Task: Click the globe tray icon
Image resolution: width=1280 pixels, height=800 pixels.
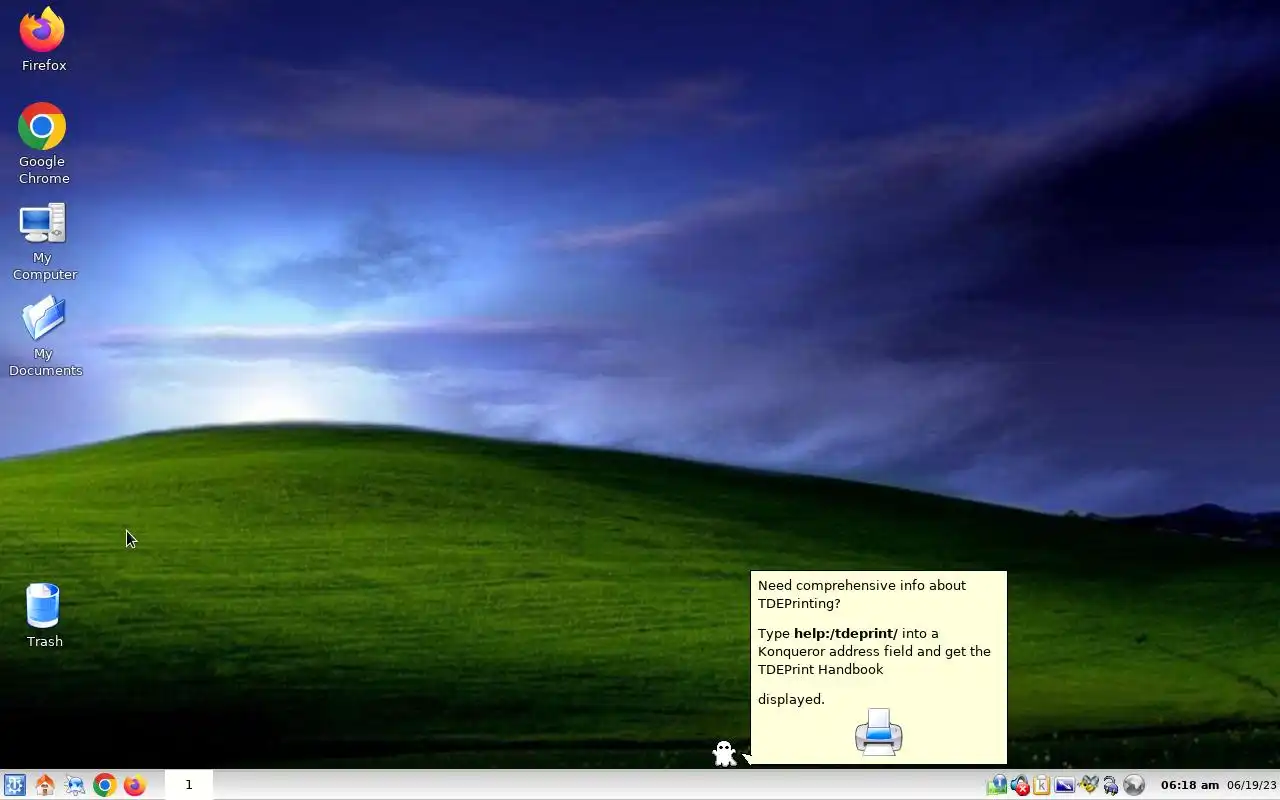Action: click(1133, 785)
